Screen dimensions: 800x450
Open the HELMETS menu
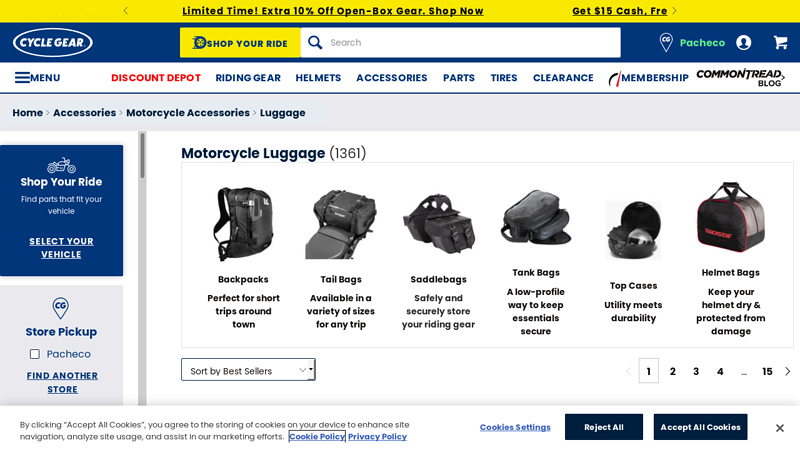(x=318, y=78)
